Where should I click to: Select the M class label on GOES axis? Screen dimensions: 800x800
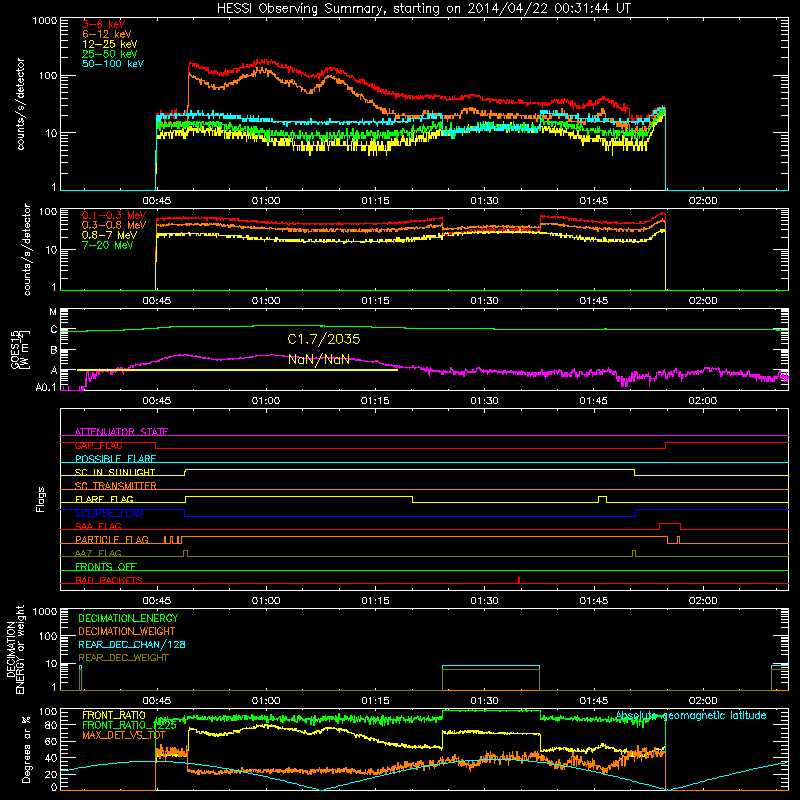[x=53, y=312]
